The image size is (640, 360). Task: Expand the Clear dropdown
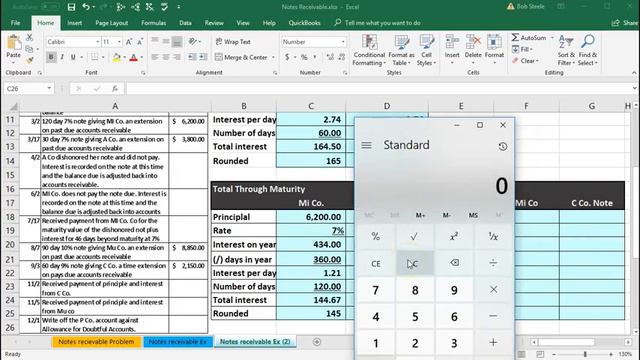coord(537,61)
